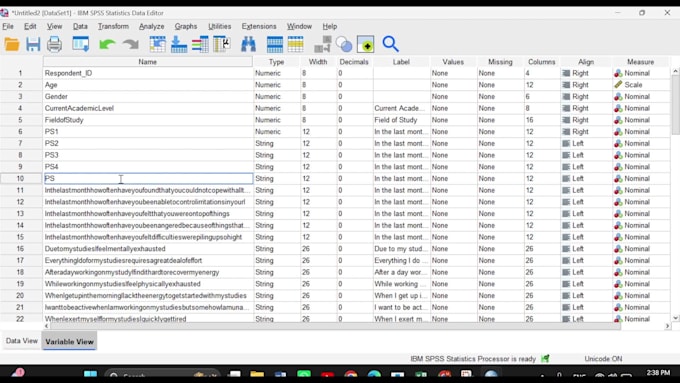Screen dimensions: 680x383
Task: Click 'Everything I do' label cell
Action: point(401,260)
